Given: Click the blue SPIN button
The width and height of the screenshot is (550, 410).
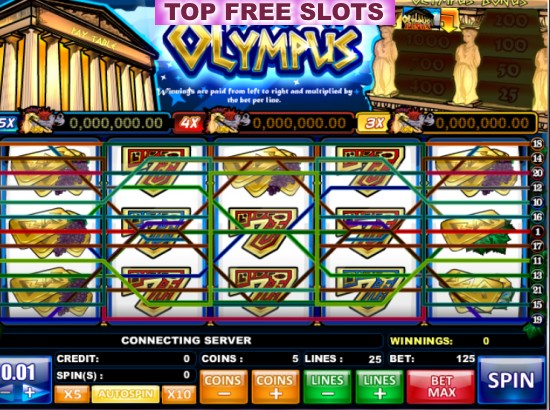Looking at the screenshot, I should [511, 380].
